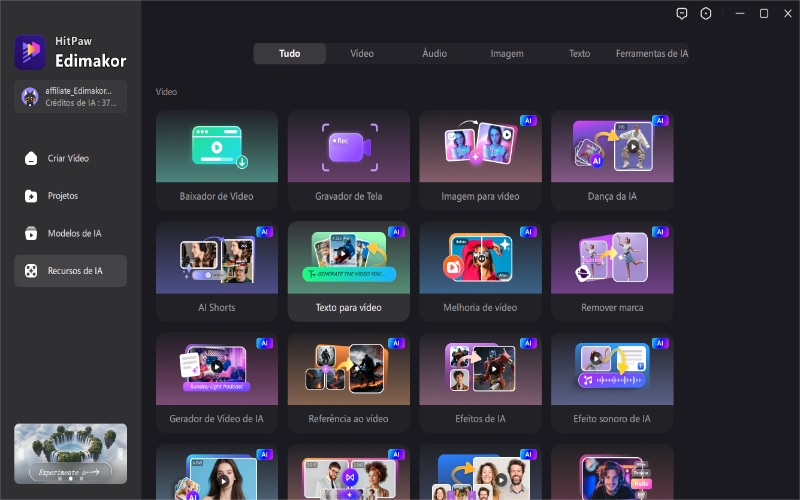The width and height of the screenshot is (800, 500).
Task: Click the Modelos de IA sidebar icon
Action: (31, 233)
